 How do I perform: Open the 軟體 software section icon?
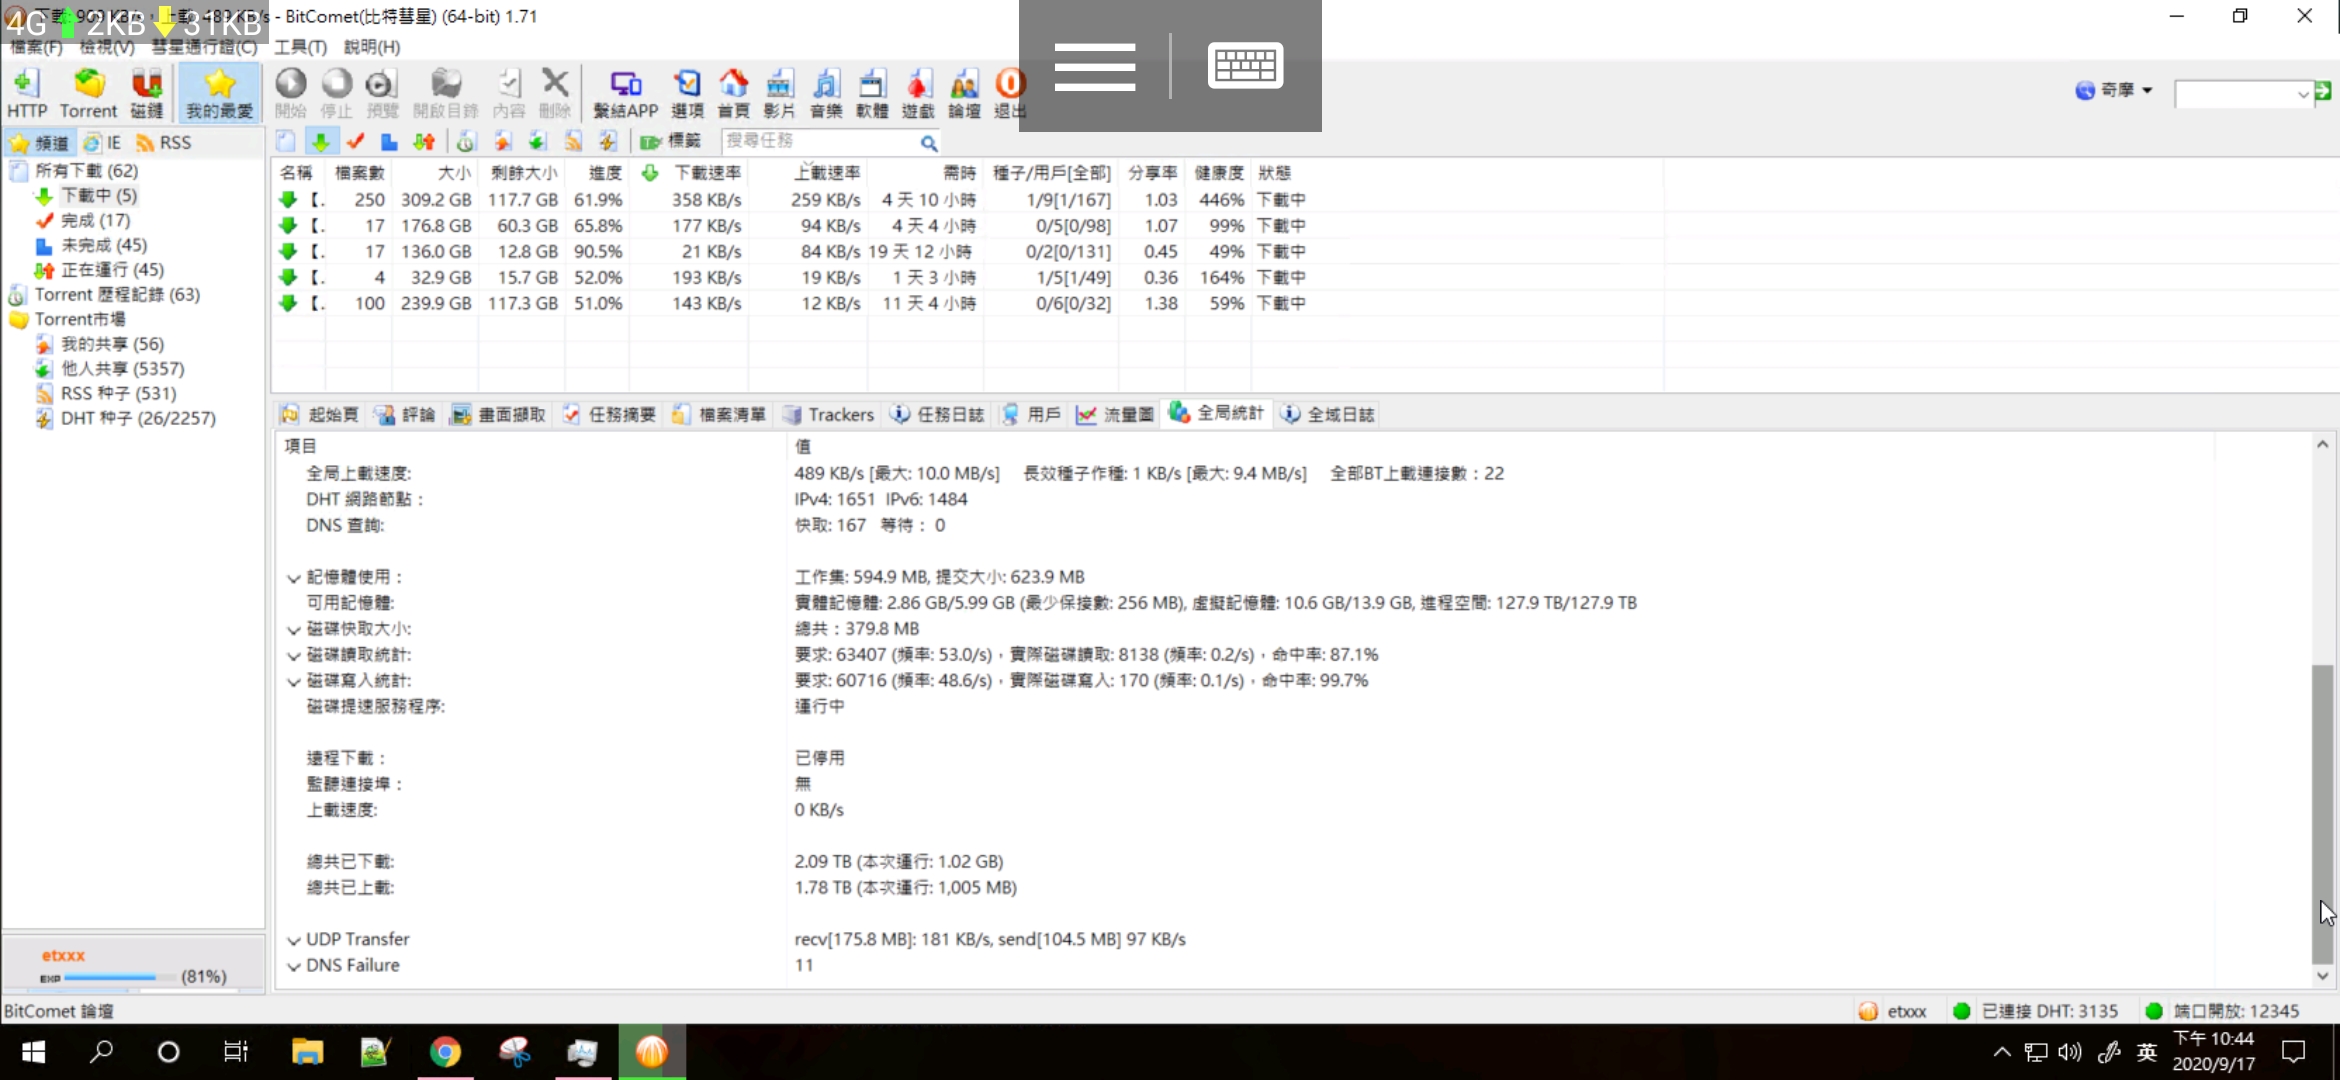872,93
